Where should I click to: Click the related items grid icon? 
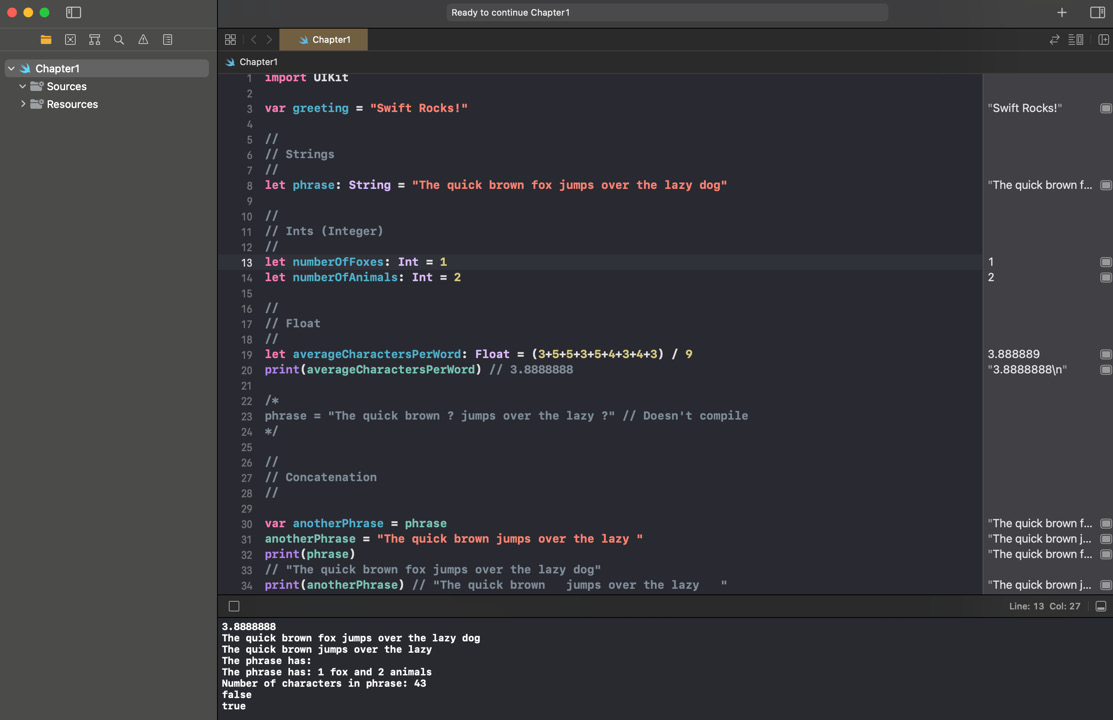click(x=230, y=40)
